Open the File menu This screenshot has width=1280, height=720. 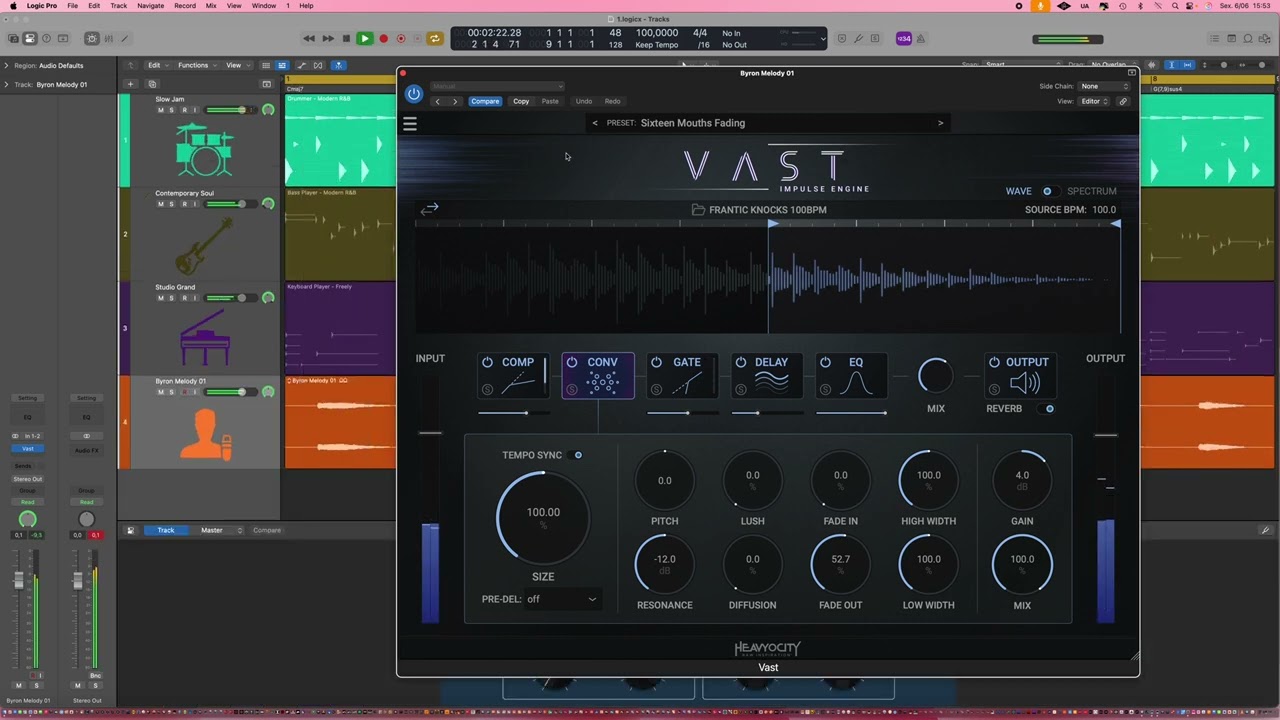[x=72, y=6]
